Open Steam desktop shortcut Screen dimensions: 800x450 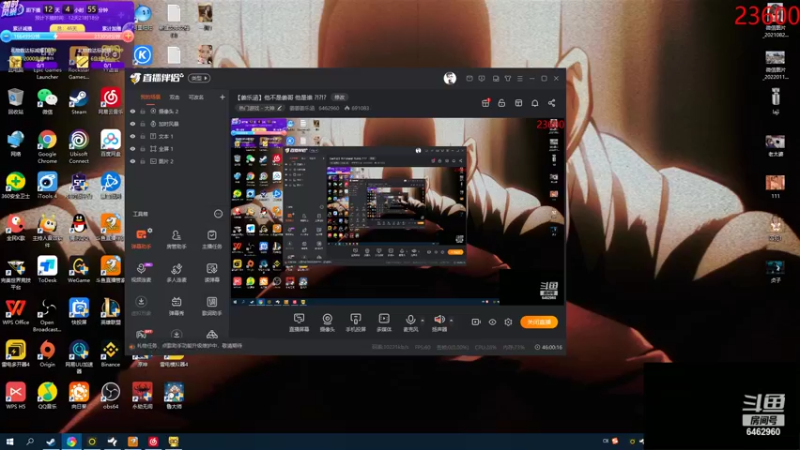(79, 102)
